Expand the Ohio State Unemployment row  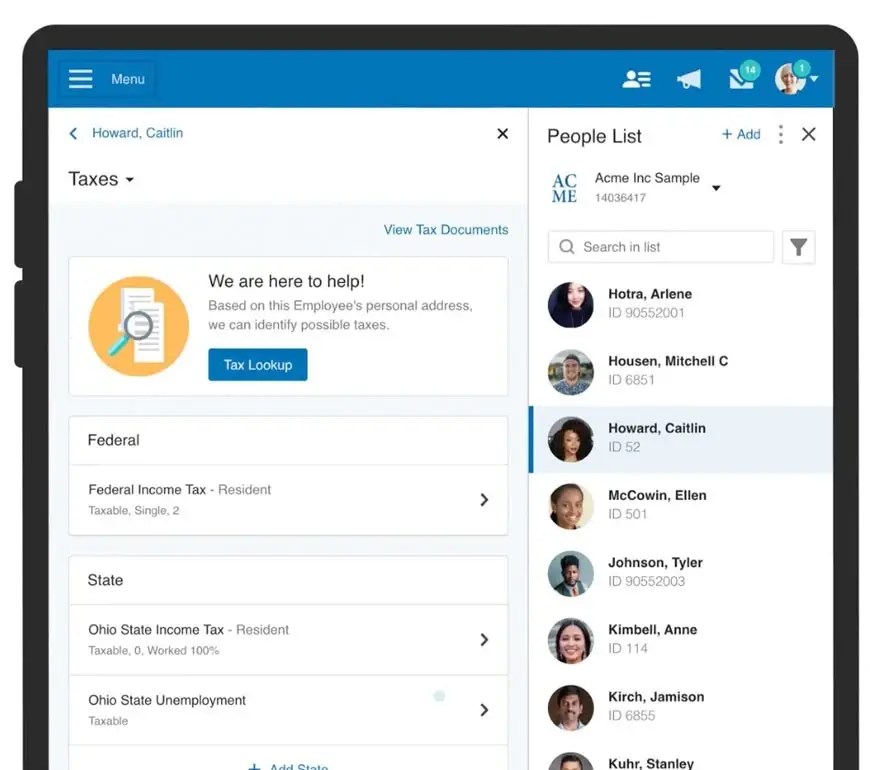[x=484, y=710]
